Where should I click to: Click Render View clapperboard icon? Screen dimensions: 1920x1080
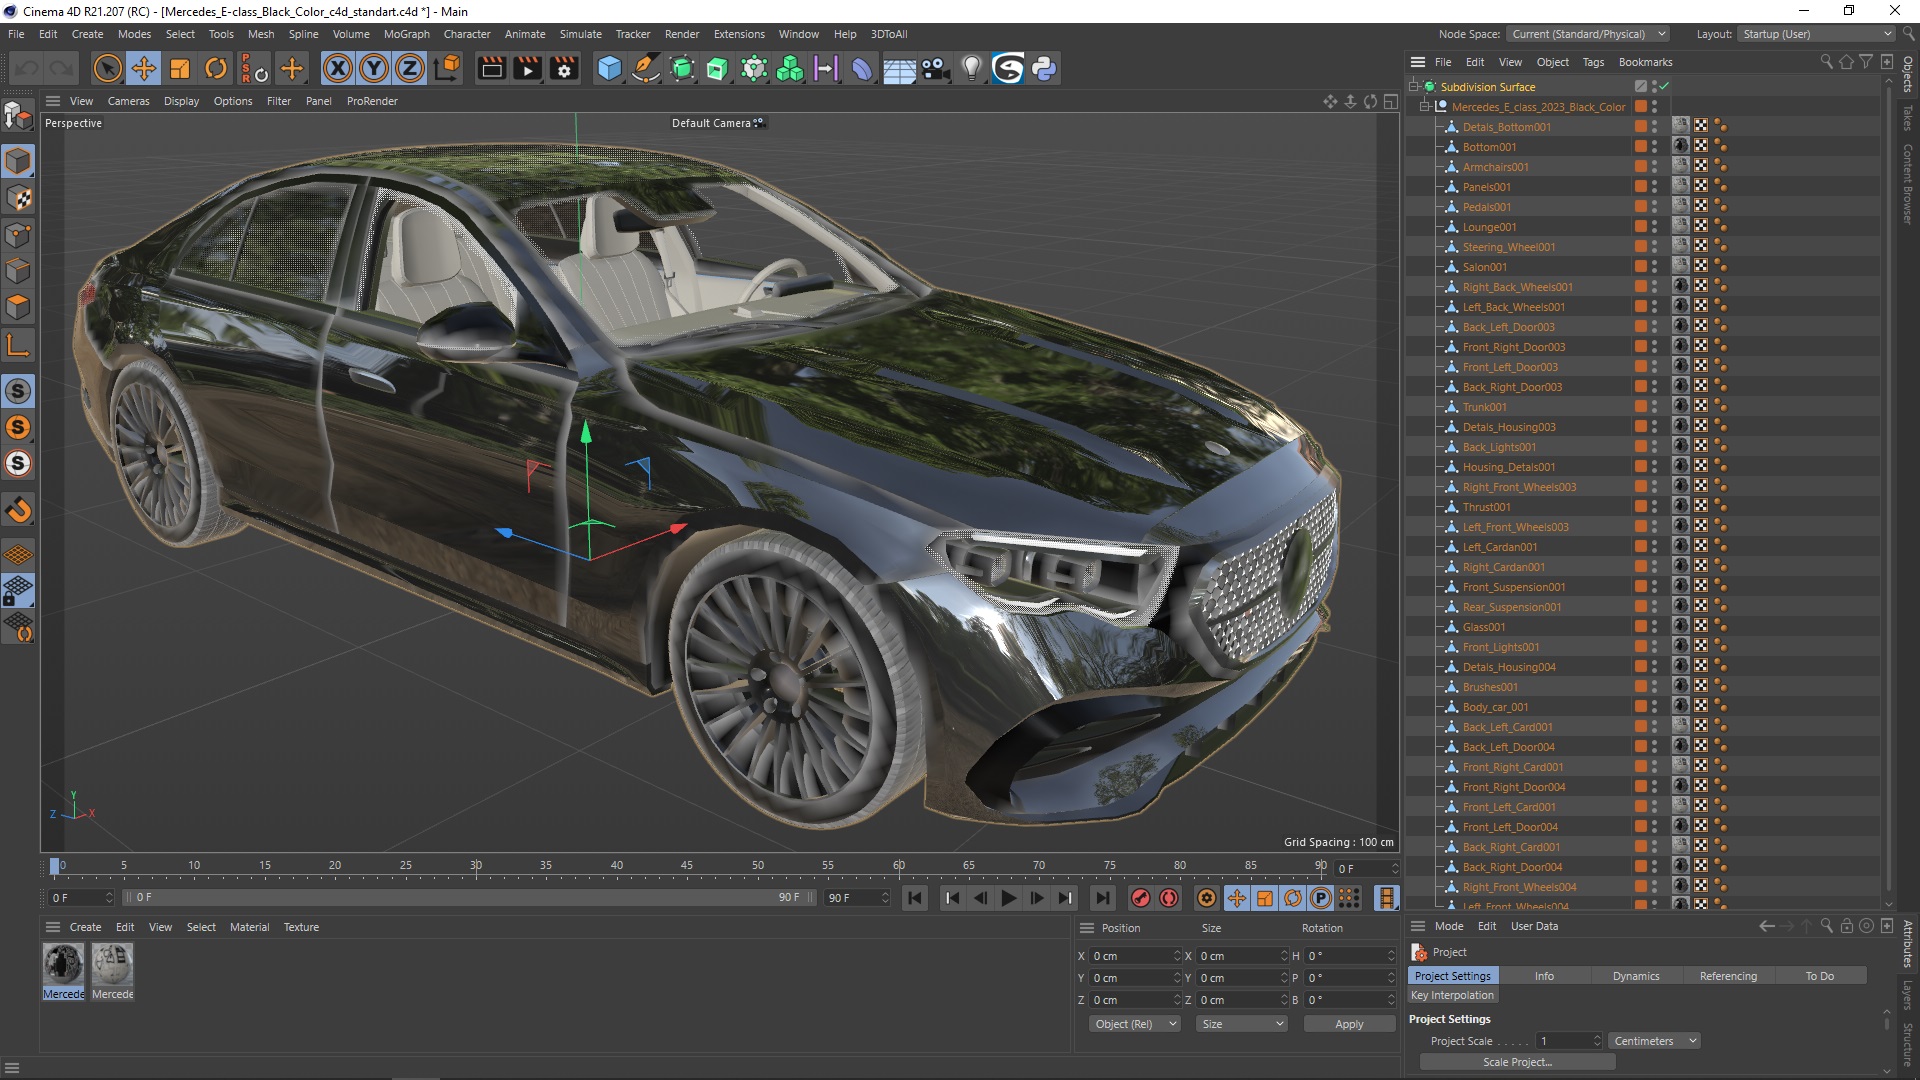[491, 68]
